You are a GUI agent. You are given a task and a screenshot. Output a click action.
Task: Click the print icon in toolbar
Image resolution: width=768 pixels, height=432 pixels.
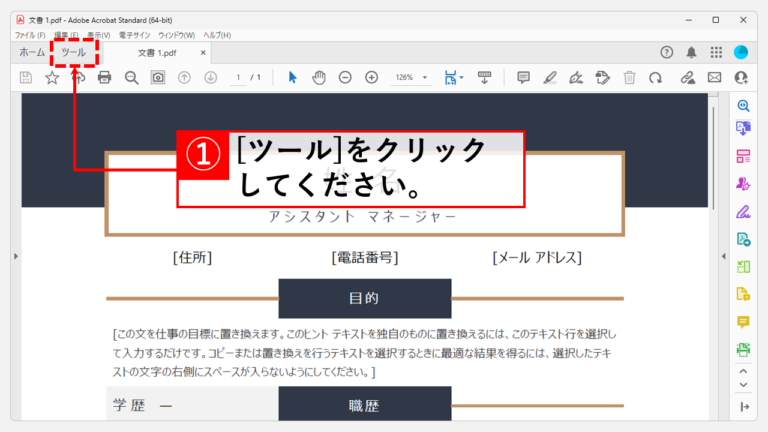click(x=104, y=77)
